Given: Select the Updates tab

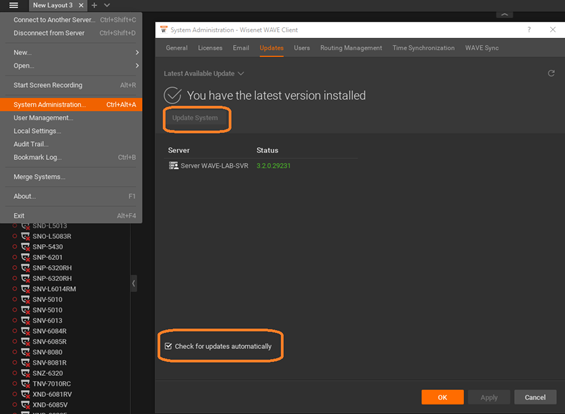Looking at the screenshot, I should point(271,48).
